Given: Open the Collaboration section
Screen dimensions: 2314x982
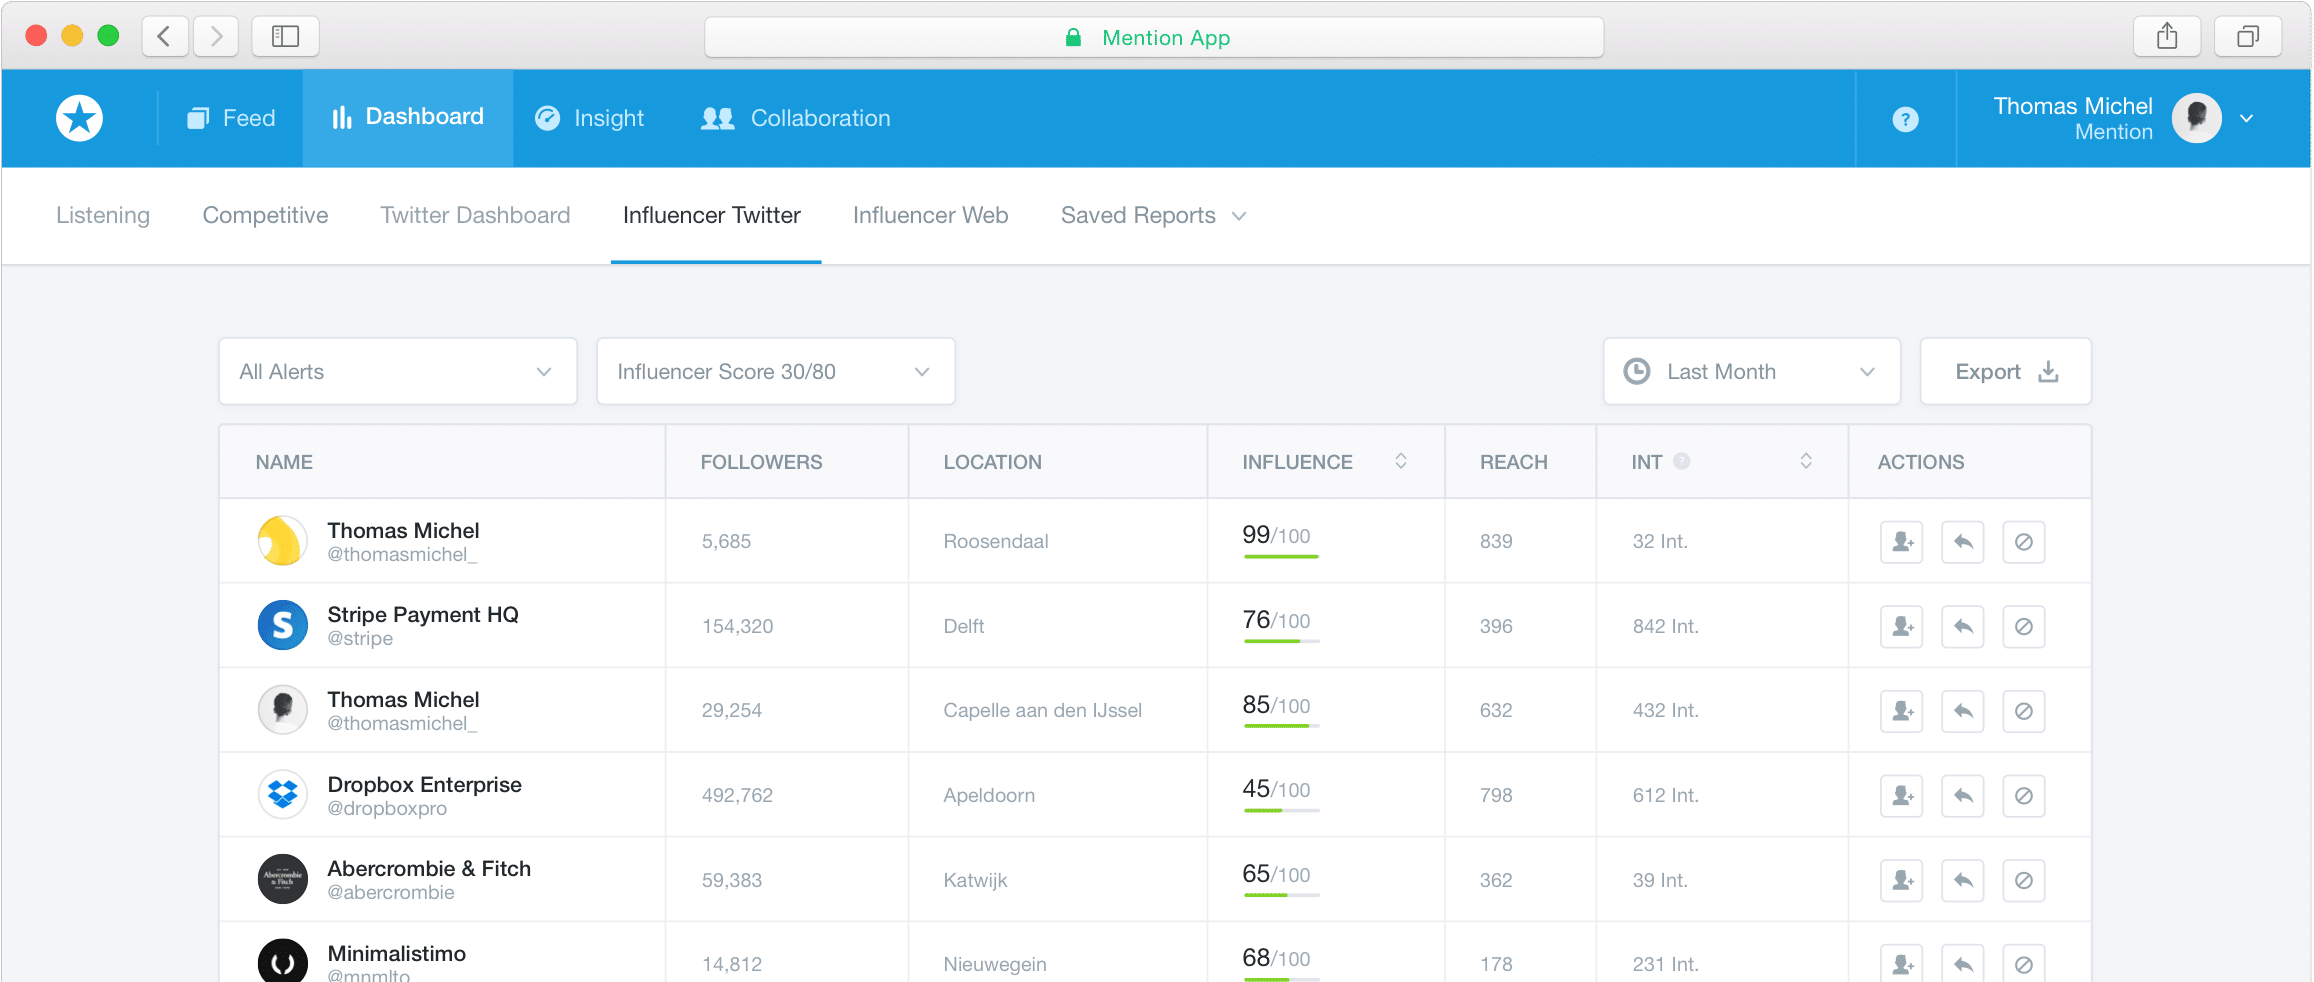Looking at the screenshot, I should tap(796, 118).
